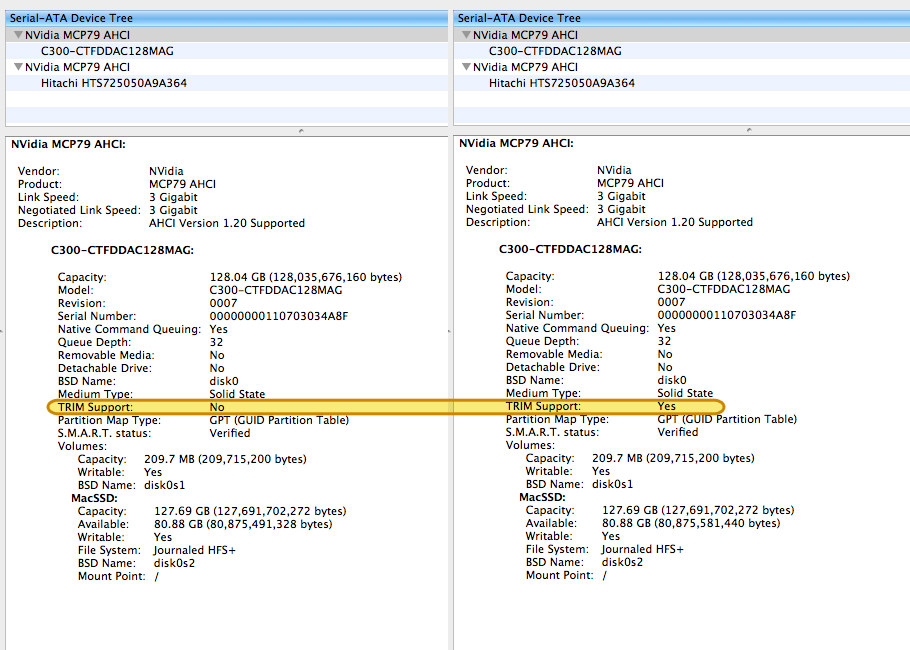Click the MacSSD volume heading in right panel
Image resolution: width=910 pixels, height=650 pixels.
(542, 497)
